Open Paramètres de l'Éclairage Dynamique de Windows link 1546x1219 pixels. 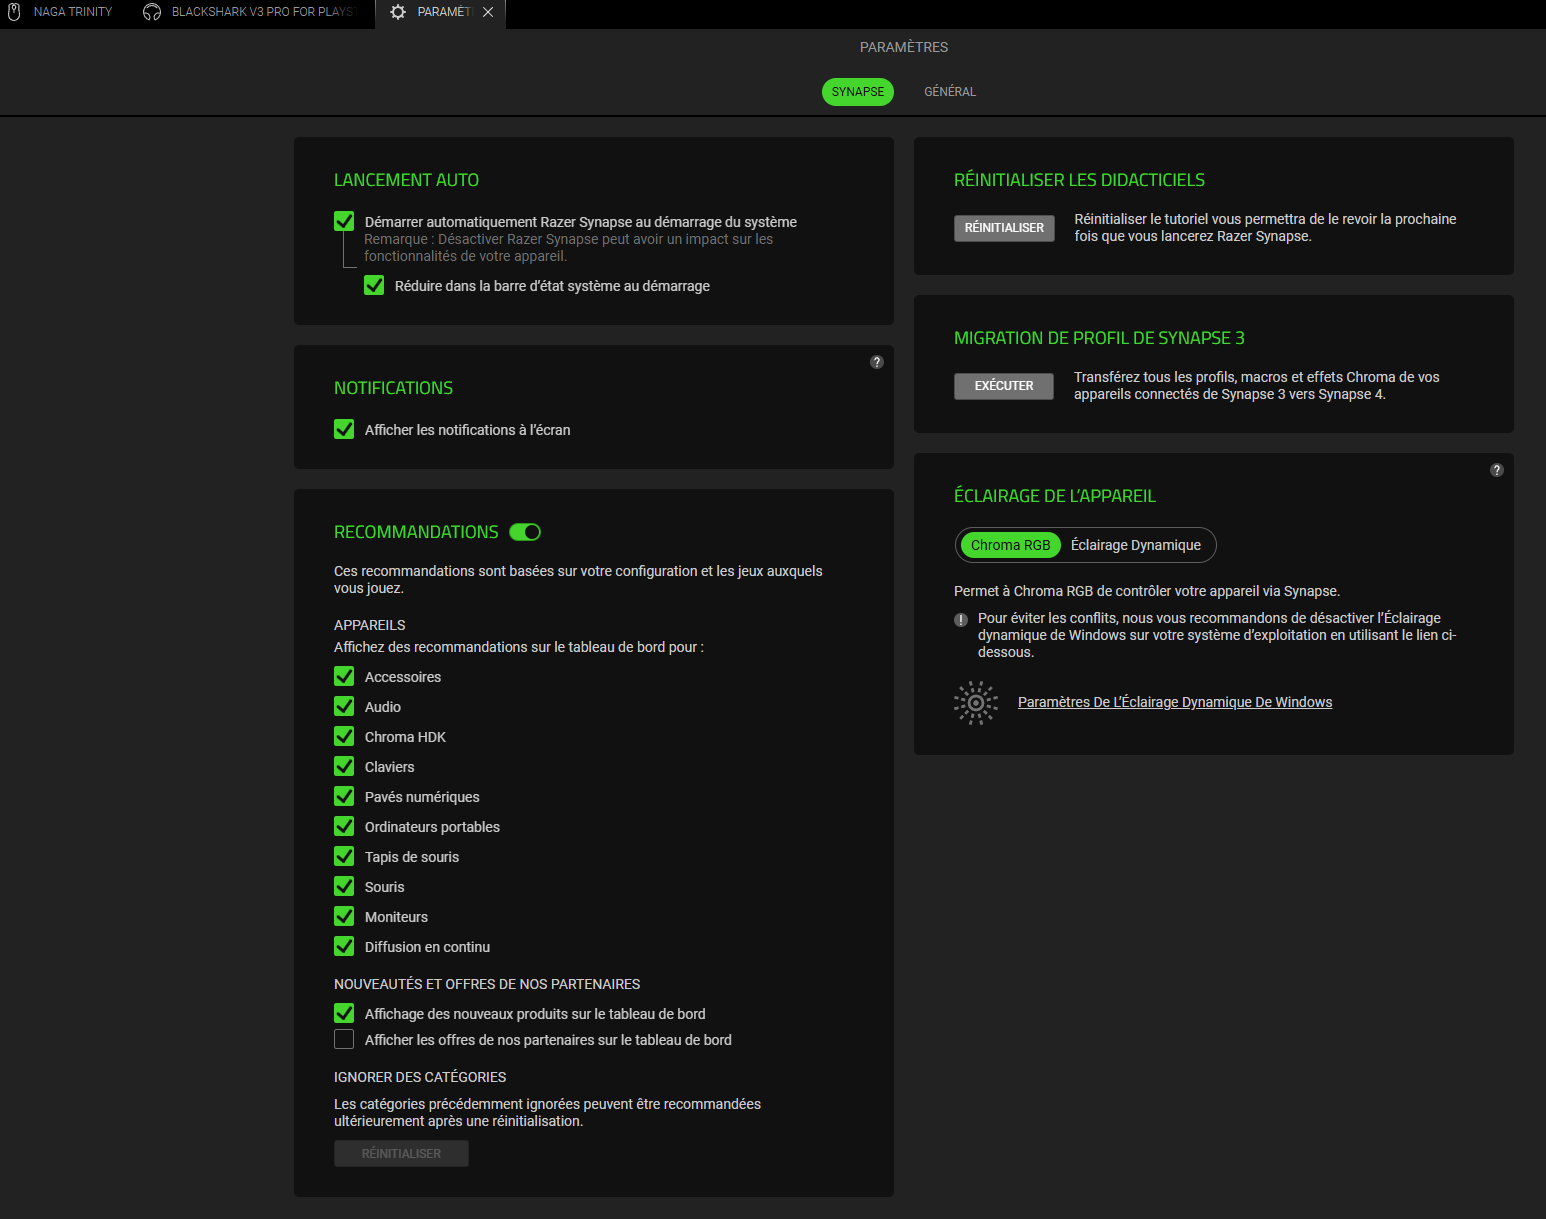click(1175, 702)
